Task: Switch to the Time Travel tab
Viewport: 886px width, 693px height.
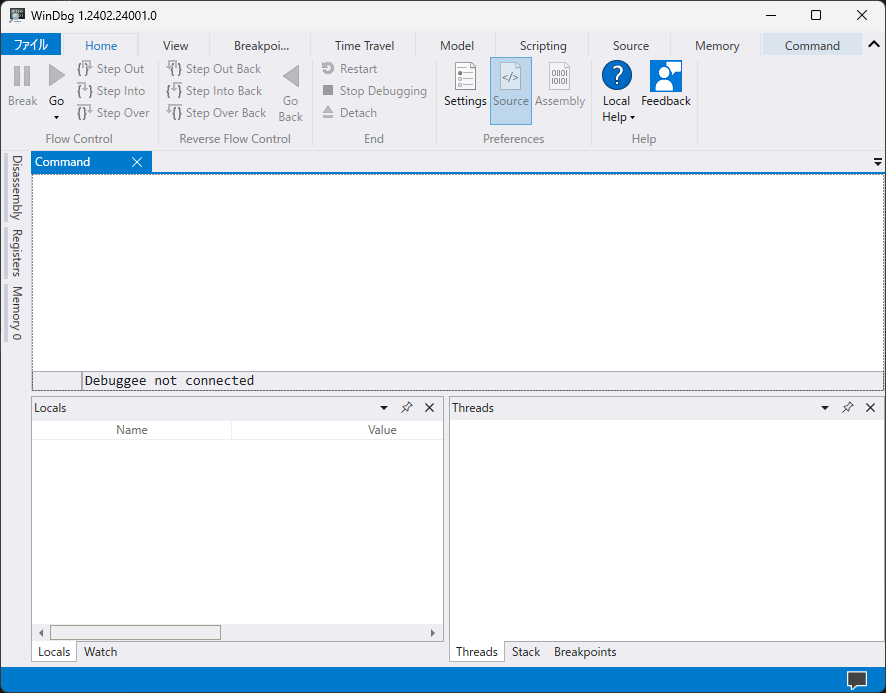Action: click(x=364, y=46)
